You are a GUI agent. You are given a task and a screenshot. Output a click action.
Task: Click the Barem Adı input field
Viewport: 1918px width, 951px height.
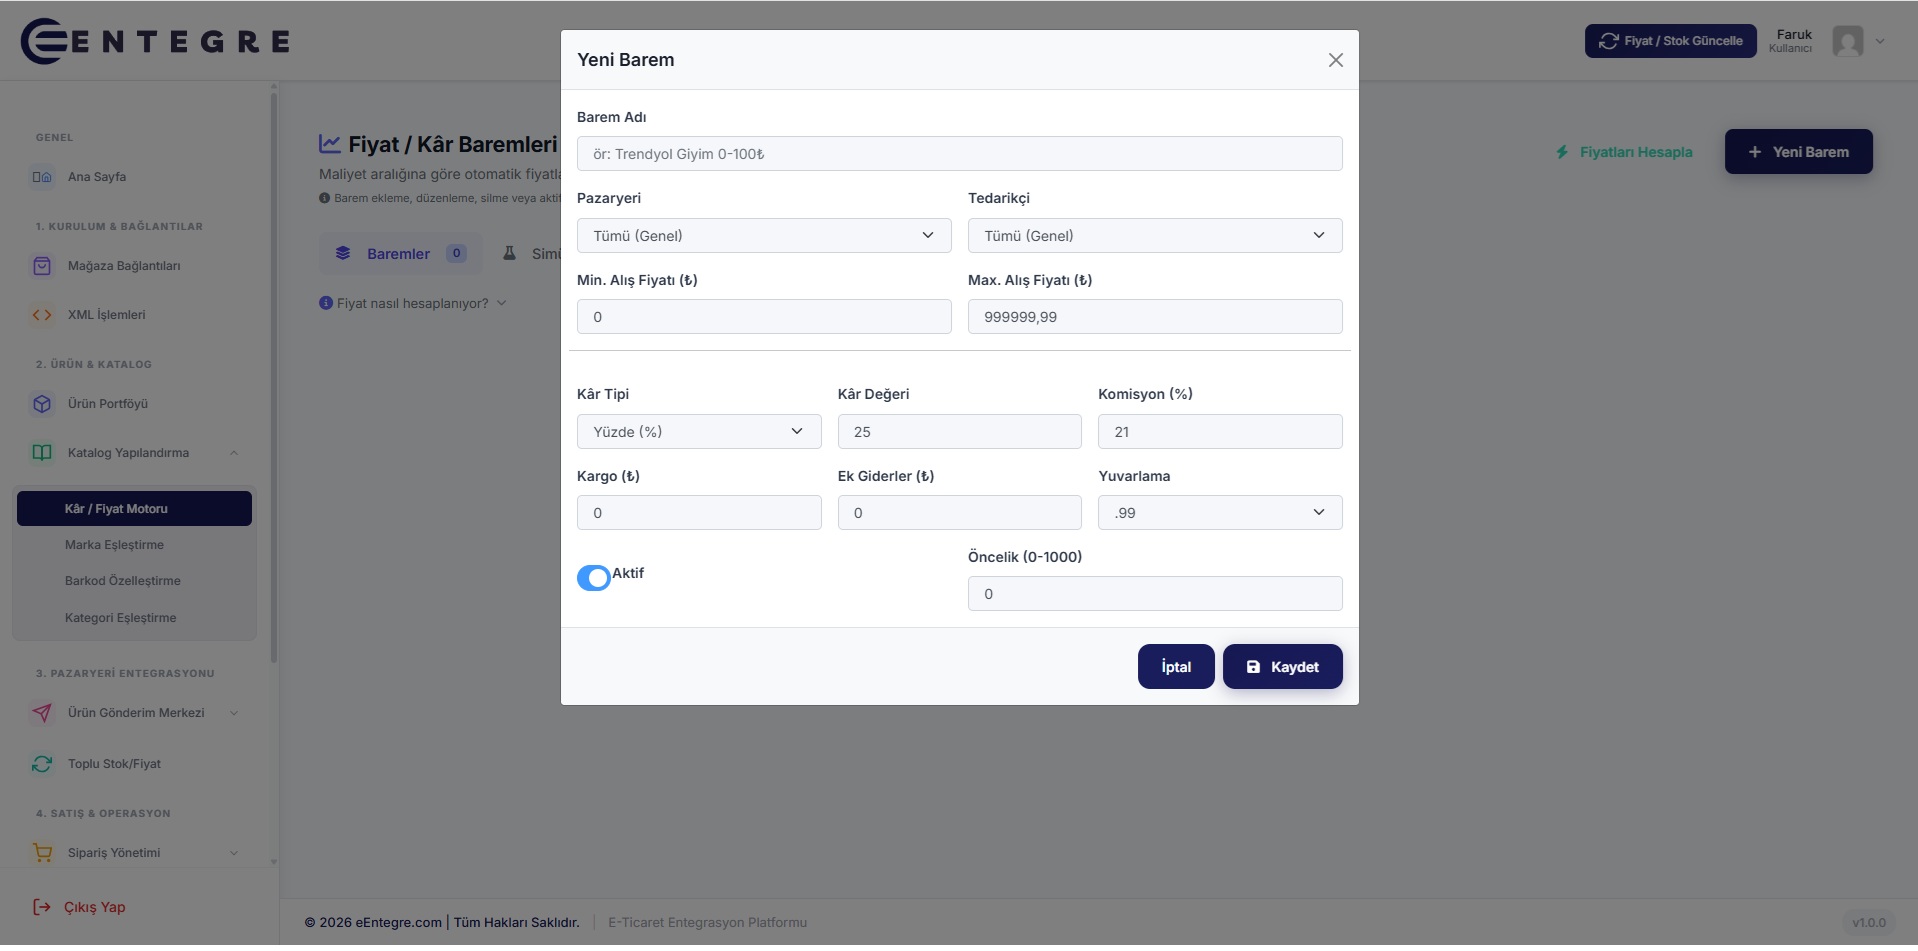[x=960, y=154]
